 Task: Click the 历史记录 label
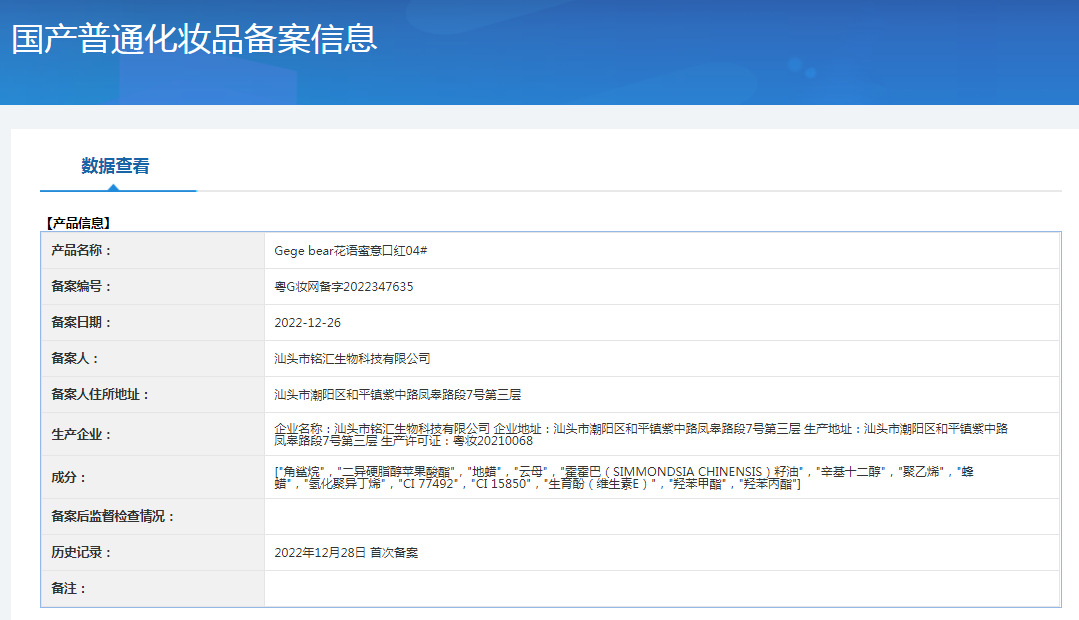click(x=81, y=552)
